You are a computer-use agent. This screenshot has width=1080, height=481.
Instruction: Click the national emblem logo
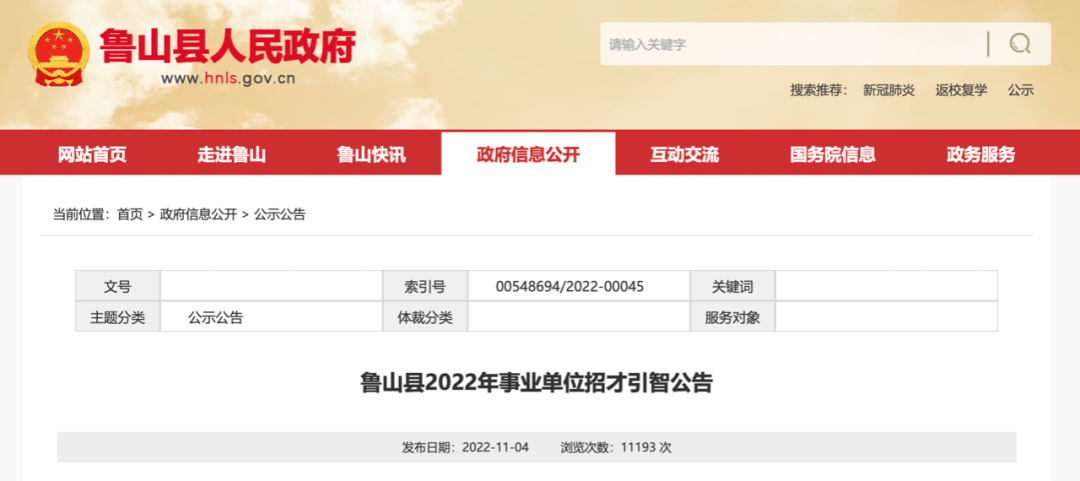pyautogui.click(x=59, y=54)
